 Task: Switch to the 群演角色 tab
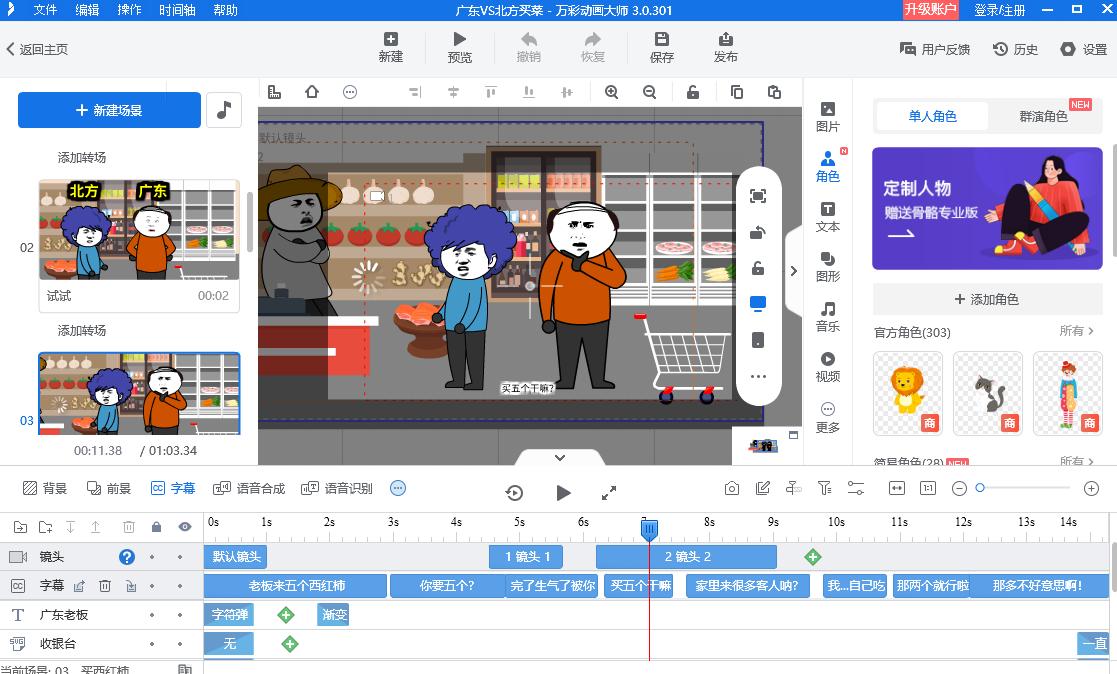(x=1043, y=116)
